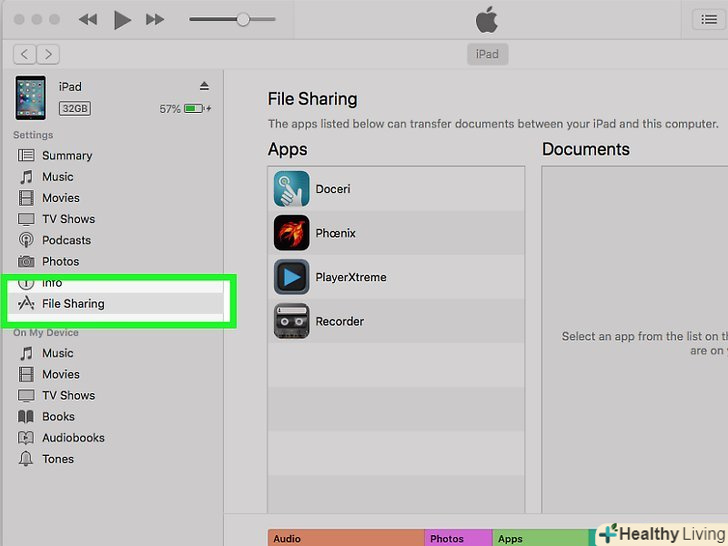The width and height of the screenshot is (728, 546).
Task: Open the list view menu icon
Action: pyautogui.click(x=708, y=20)
